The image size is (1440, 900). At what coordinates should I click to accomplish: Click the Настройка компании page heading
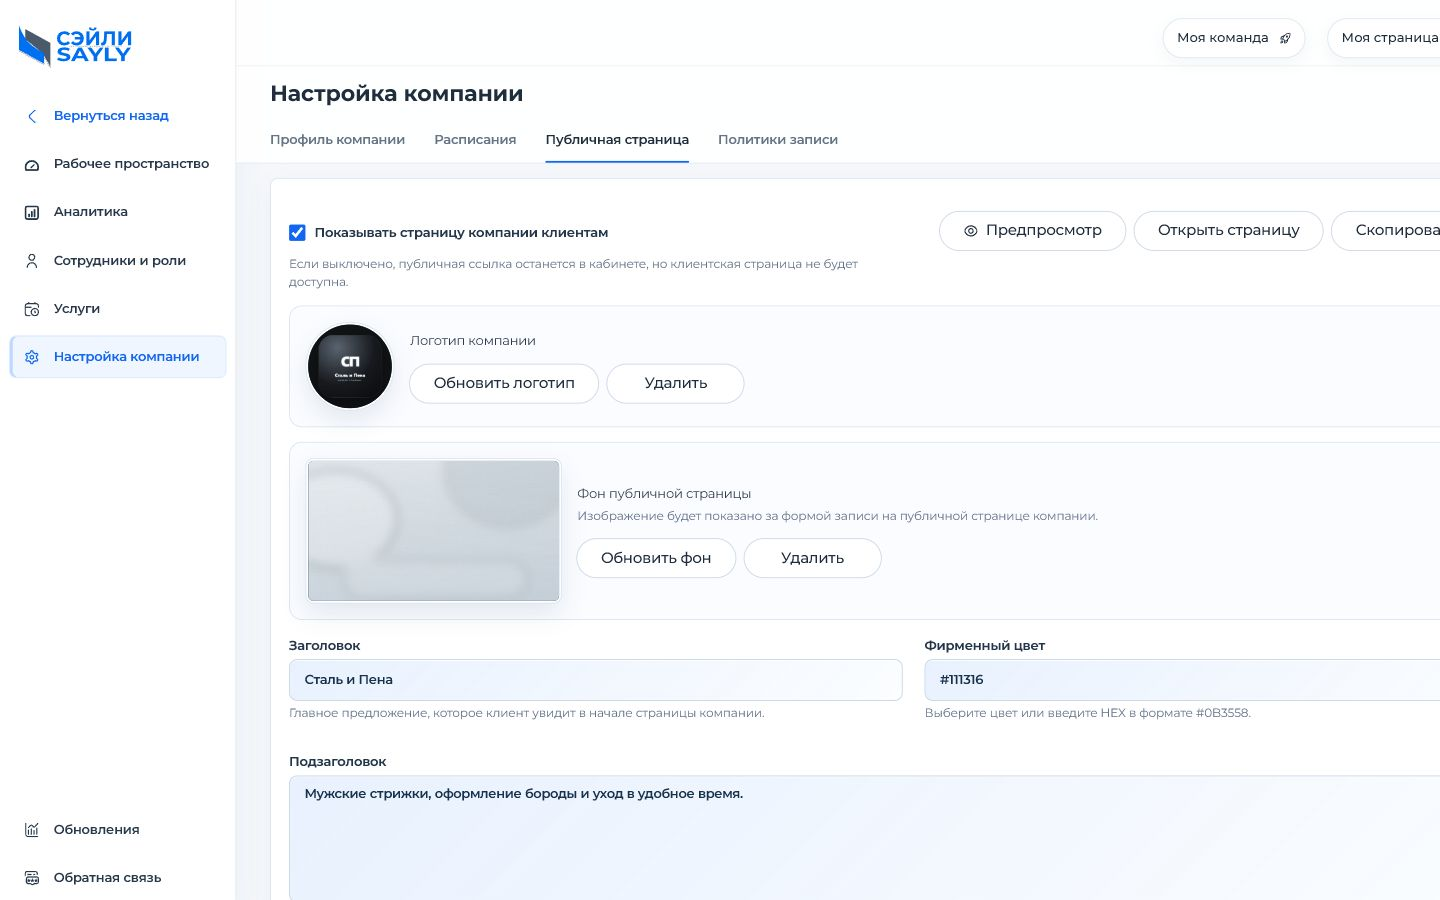tap(396, 94)
